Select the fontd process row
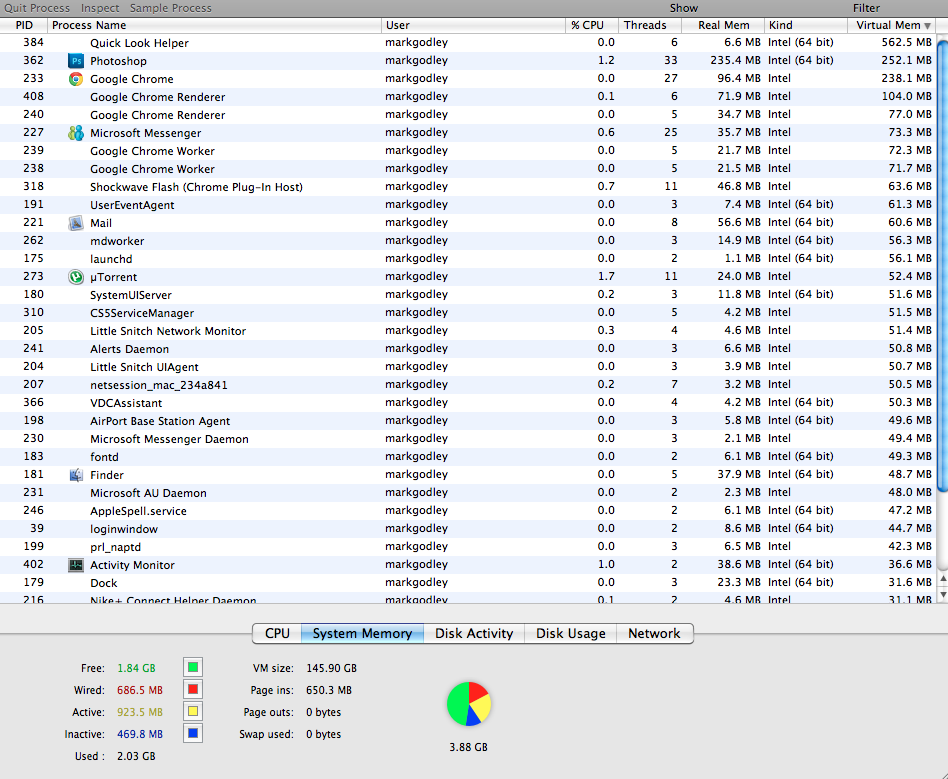The image size is (948, 779). click(x=467, y=457)
